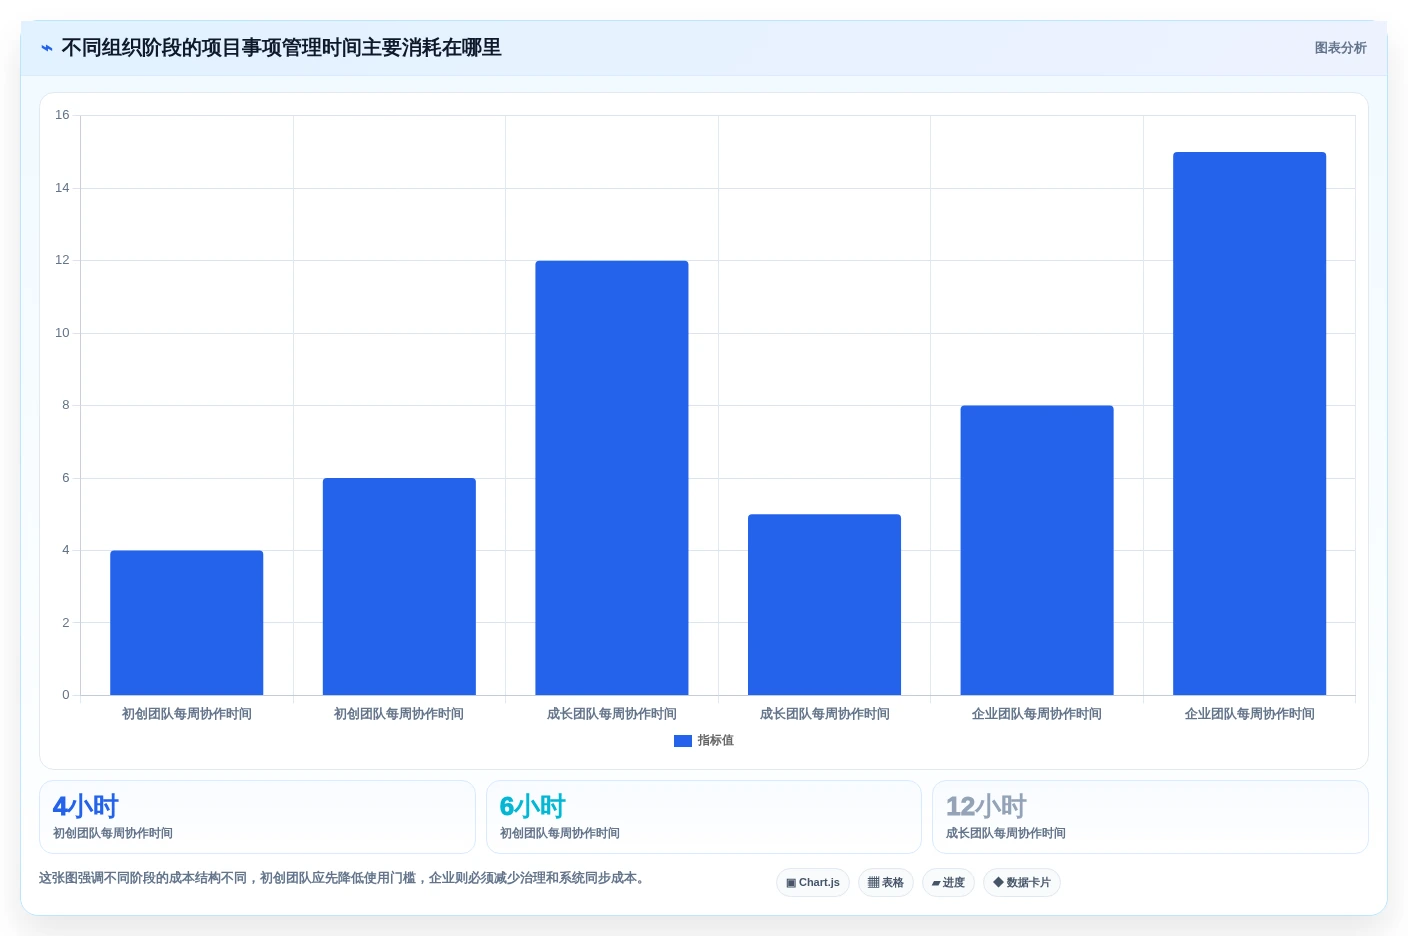Click the bar reaching value 5
1408x936 pixels.
[824, 605]
